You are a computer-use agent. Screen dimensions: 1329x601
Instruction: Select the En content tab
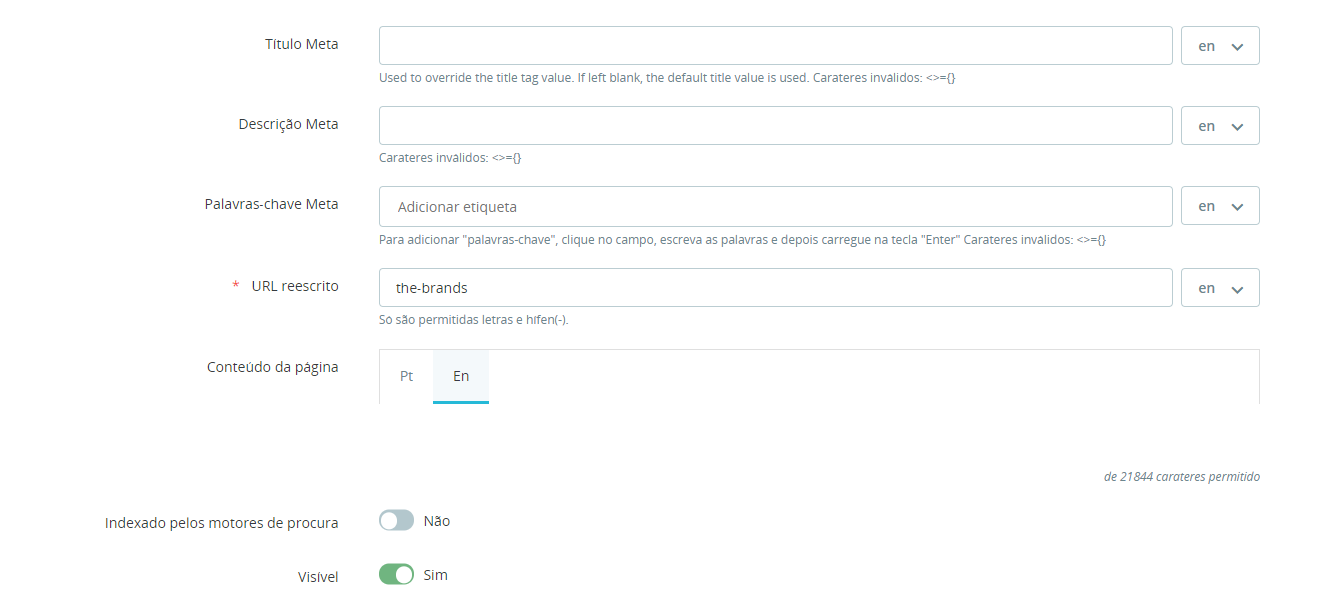pyautogui.click(x=461, y=377)
